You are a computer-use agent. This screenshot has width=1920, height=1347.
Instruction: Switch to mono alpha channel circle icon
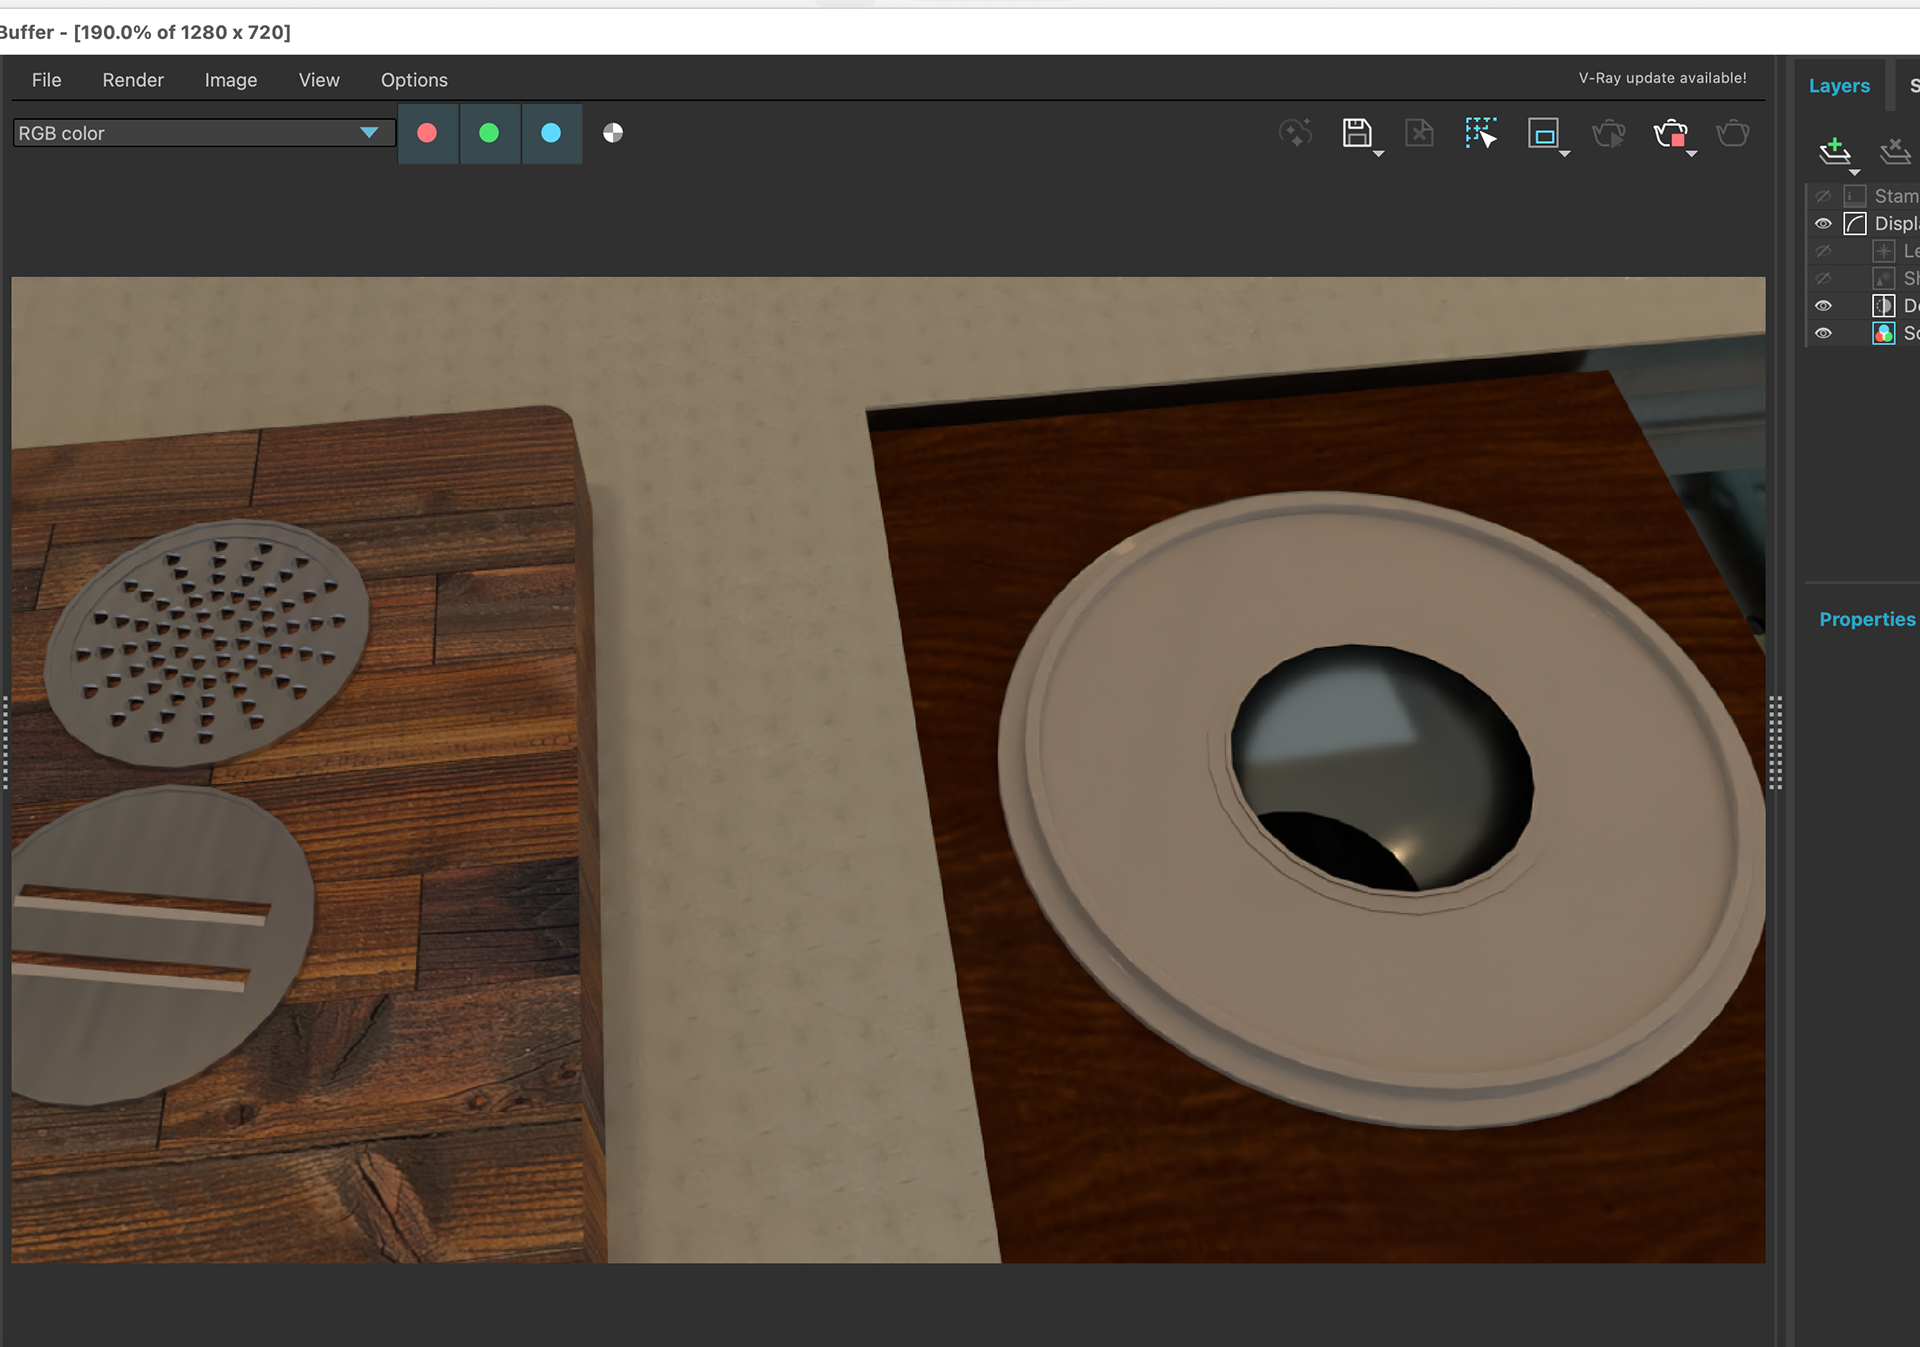(613, 133)
